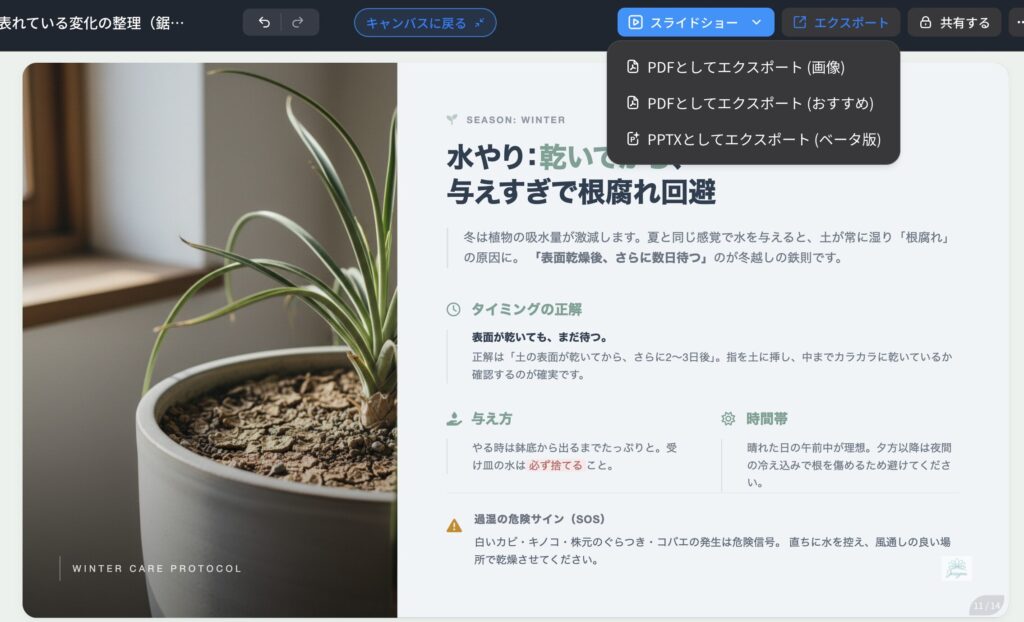The image size is (1024, 622).
Task: Click the slide title 与えすぎで根腐れ回避
Action: click(x=581, y=192)
